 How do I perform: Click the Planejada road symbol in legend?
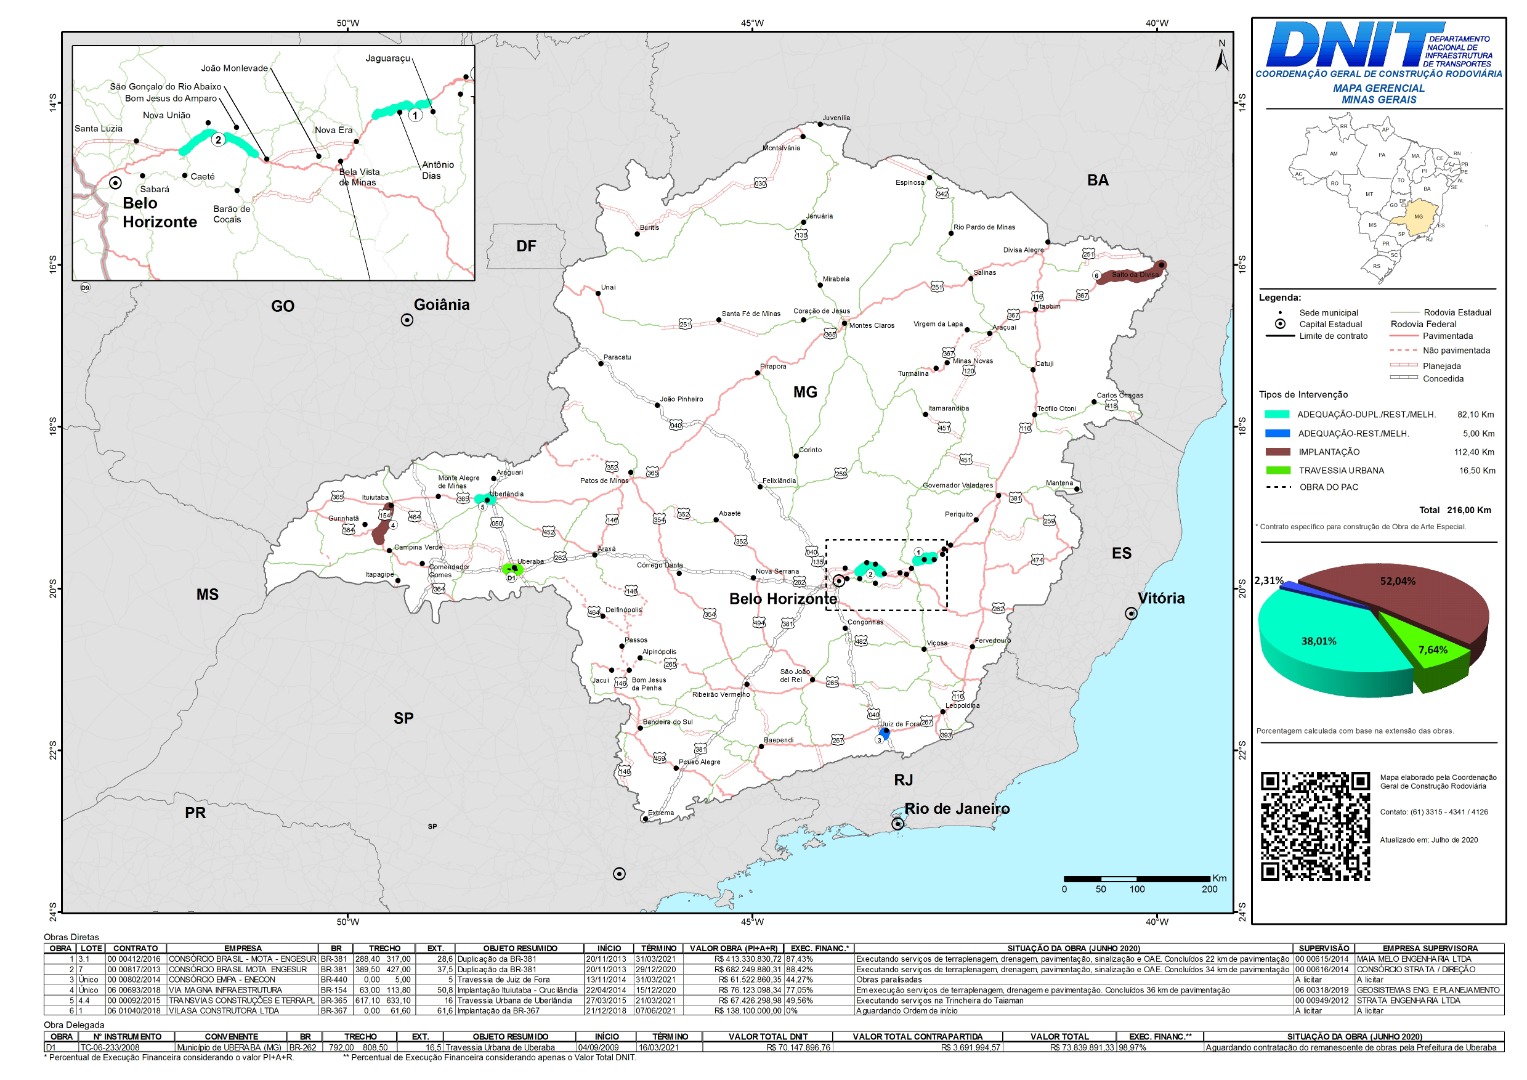coord(1405,366)
